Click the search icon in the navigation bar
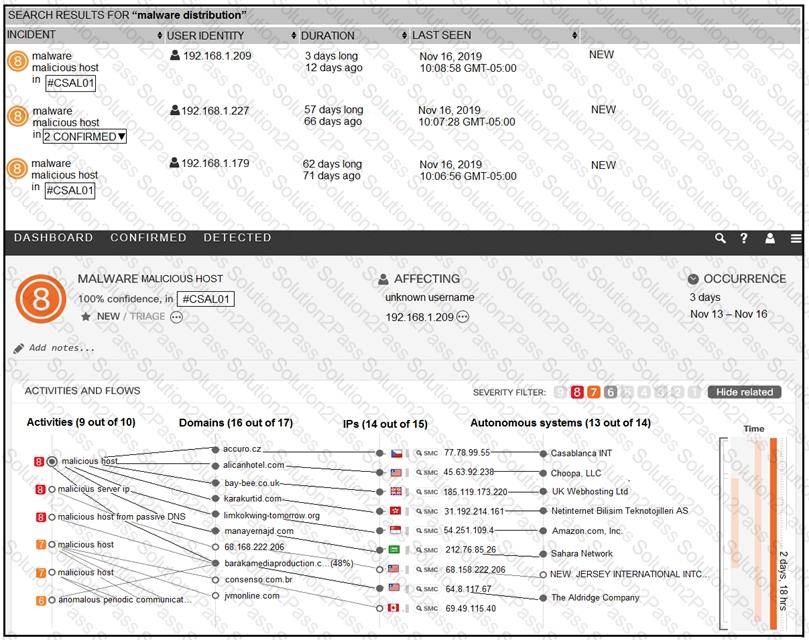Viewport: 809px width, 640px height. pos(720,239)
